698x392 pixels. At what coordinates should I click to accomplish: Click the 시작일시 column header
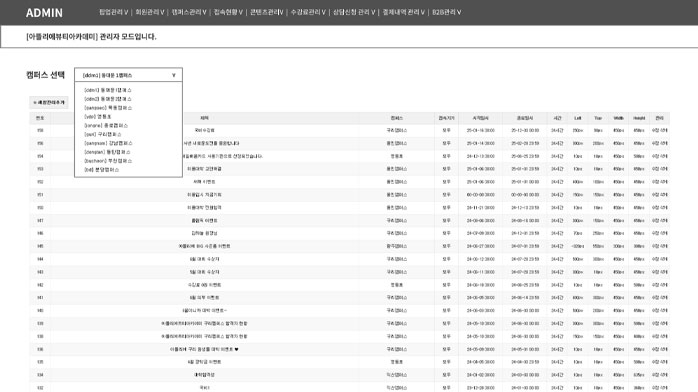coord(480,118)
